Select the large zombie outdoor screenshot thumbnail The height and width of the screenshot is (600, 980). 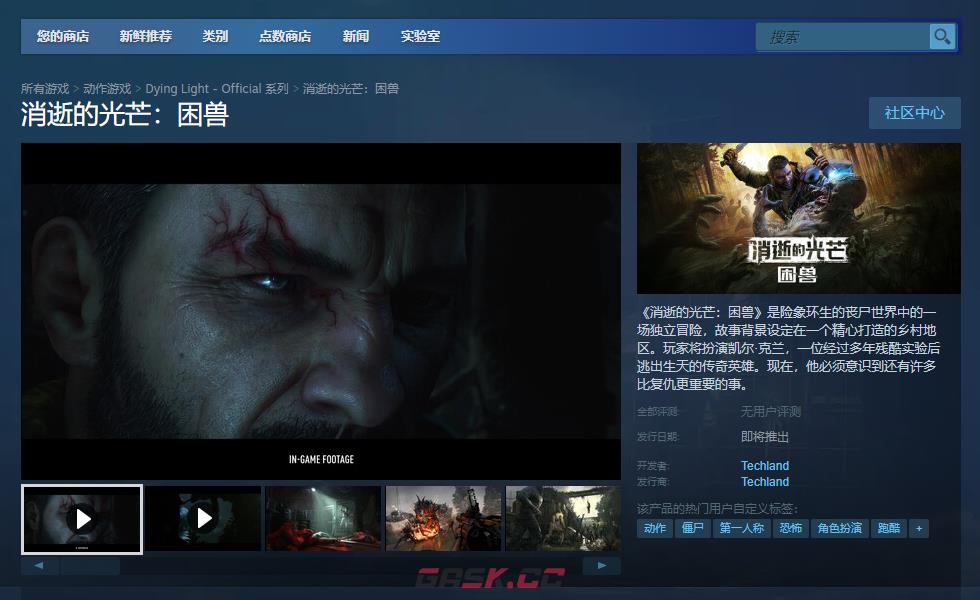[563, 518]
